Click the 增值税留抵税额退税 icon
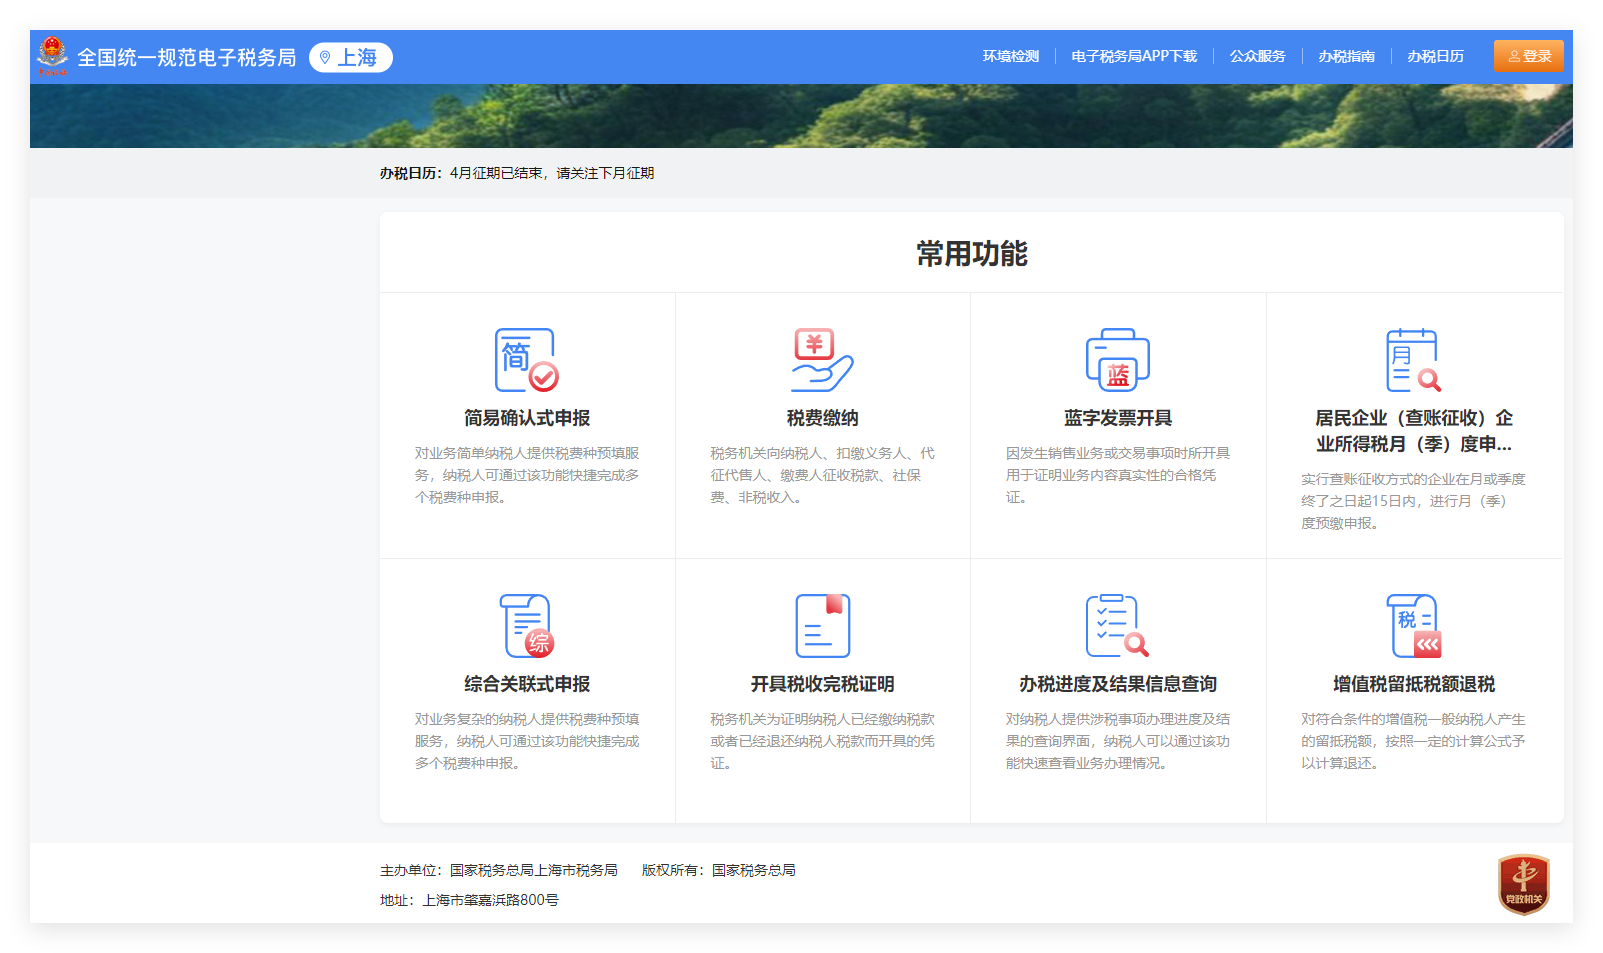The image size is (1603, 953). [x=1414, y=626]
